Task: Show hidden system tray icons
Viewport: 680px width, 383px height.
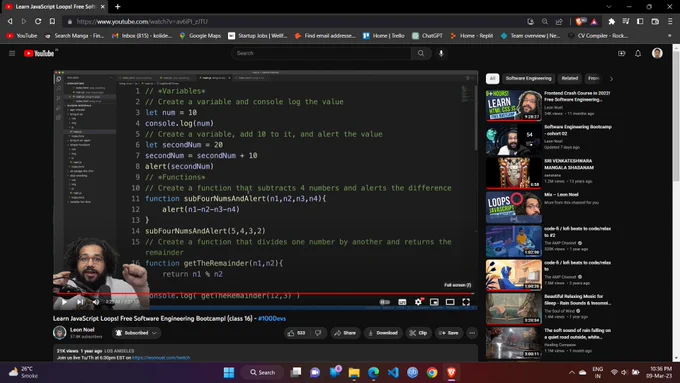Action: pos(572,372)
